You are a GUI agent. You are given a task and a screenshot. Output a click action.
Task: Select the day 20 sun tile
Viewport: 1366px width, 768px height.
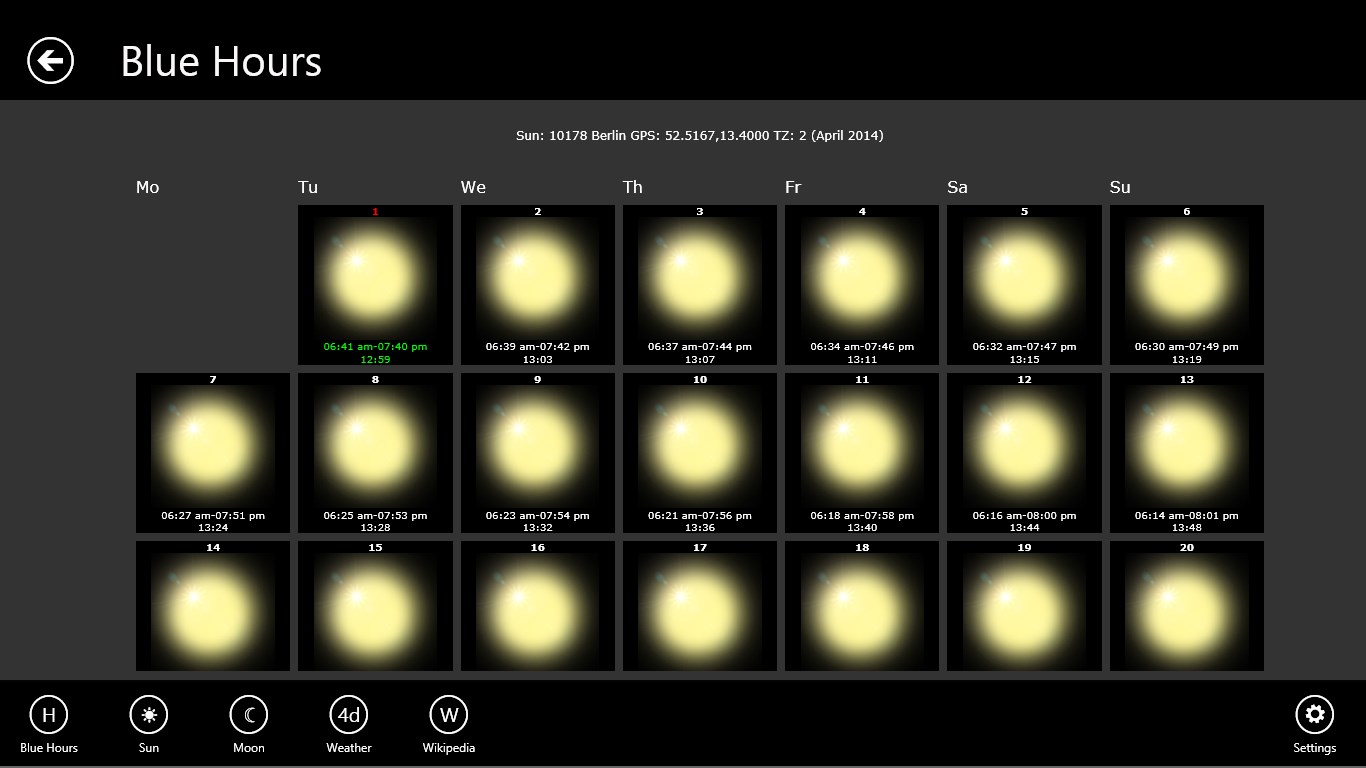pos(1186,606)
